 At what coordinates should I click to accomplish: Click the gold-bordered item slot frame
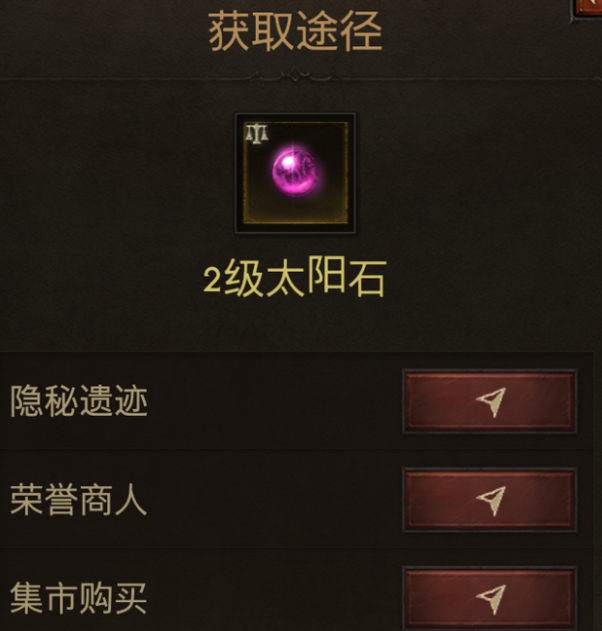tap(295, 173)
